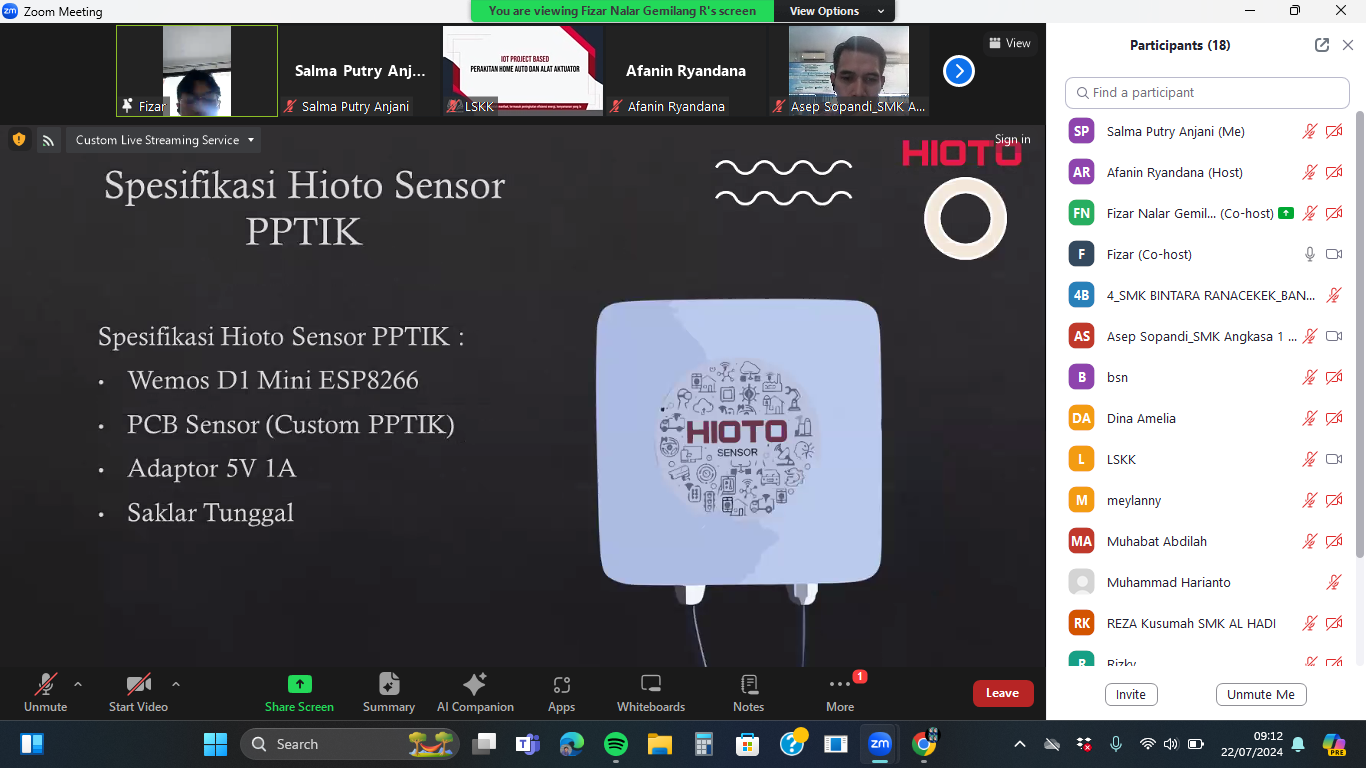This screenshot has width=1366, height=768.
Task: Open the View Options dropdown
Action: pyautogui.click(x=837, y=11)
